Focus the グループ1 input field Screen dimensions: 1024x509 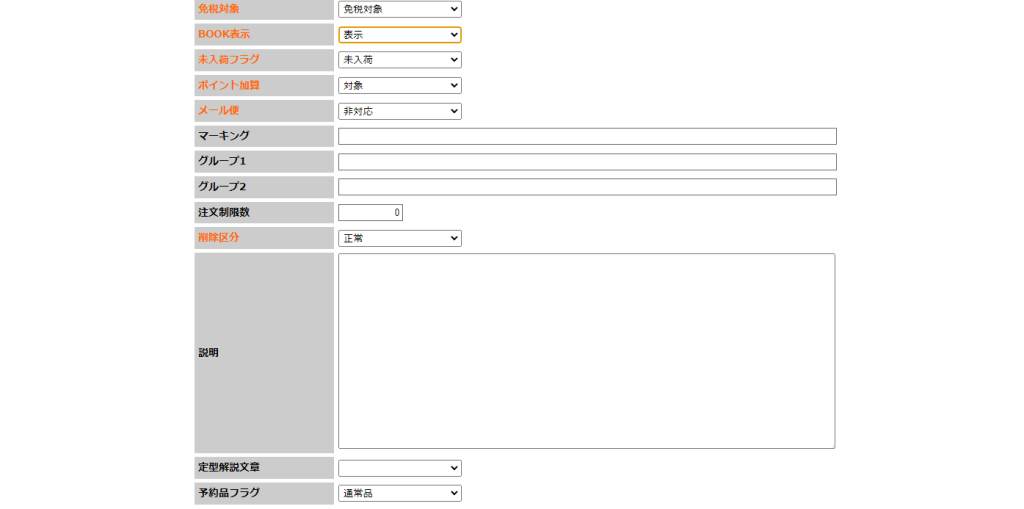587,162
